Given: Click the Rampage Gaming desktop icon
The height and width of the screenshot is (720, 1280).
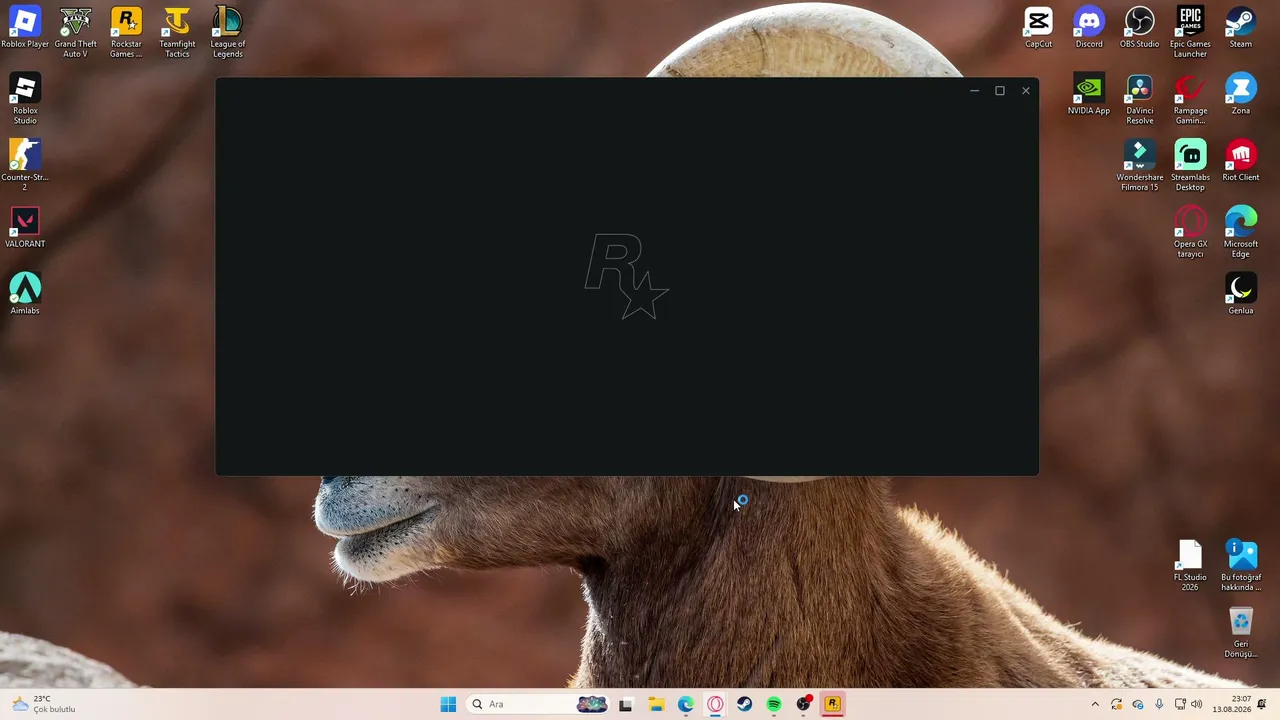Looking at the screenshot, I should (x=1190, y=99).
